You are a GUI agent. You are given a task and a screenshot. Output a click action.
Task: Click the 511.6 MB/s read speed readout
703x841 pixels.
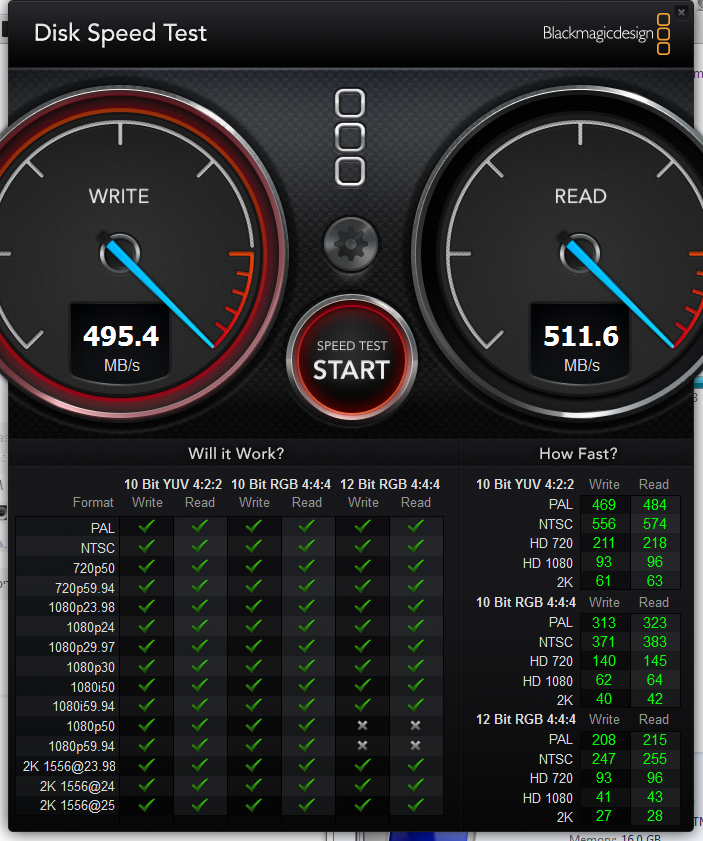pyautogui.click(x=581, y=336)
